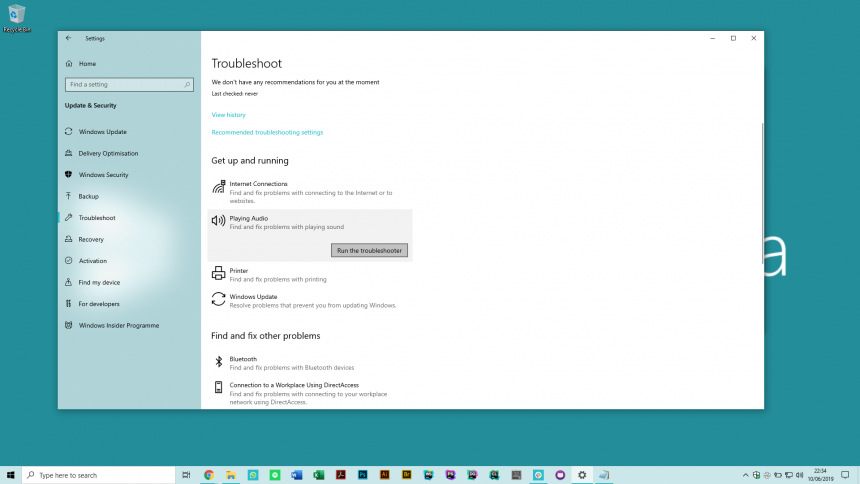Click the Printer icon
860x484 pixels.
click(218, 273)
